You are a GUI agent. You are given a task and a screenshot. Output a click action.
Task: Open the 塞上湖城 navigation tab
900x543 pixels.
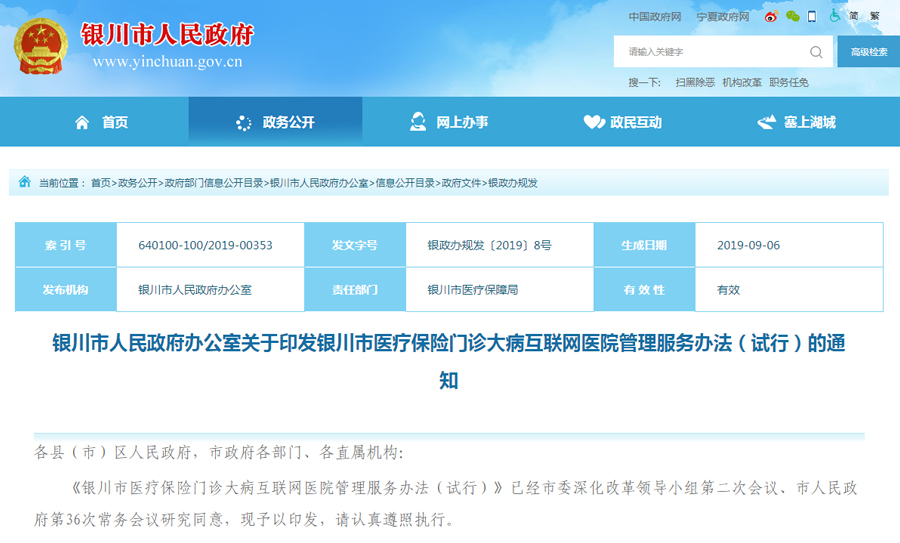[796, 122]
